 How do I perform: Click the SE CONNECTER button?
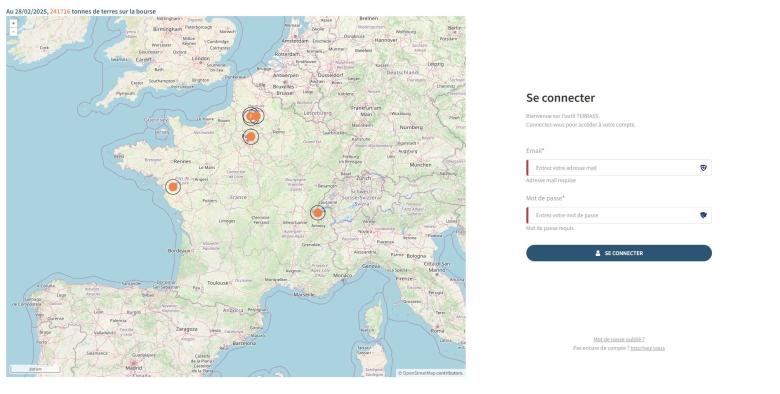point(619,253)
